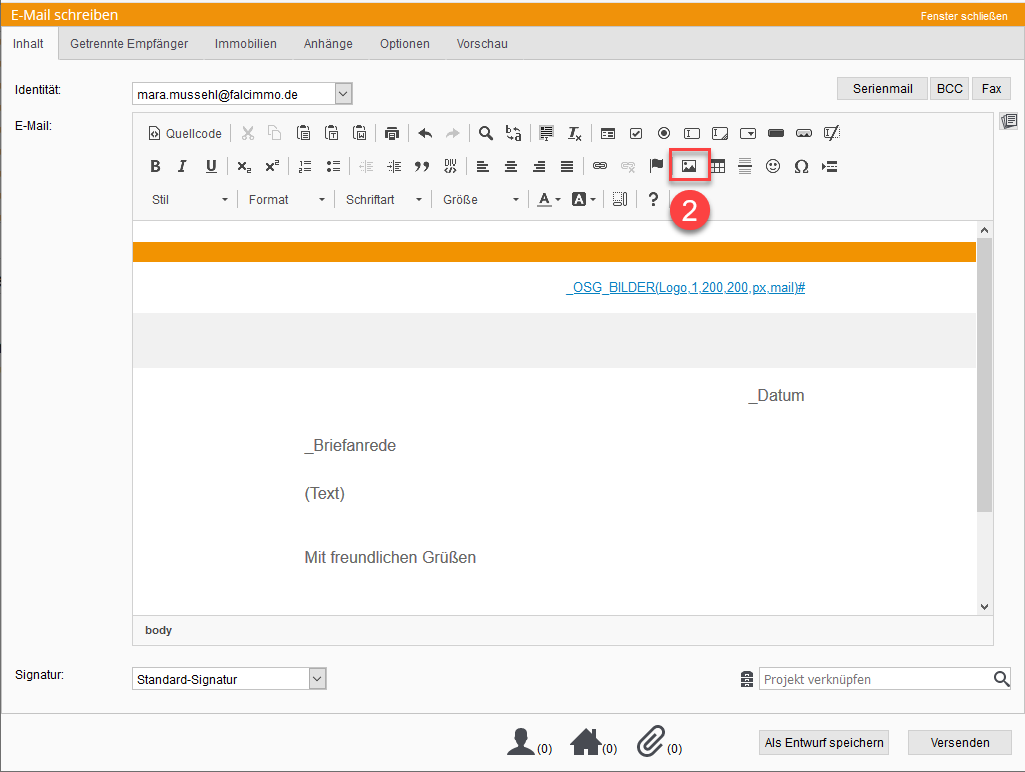Open the smiley emoticon picker
The width and height of the screenshot is (1025, 772).
(x=773, y=167)
